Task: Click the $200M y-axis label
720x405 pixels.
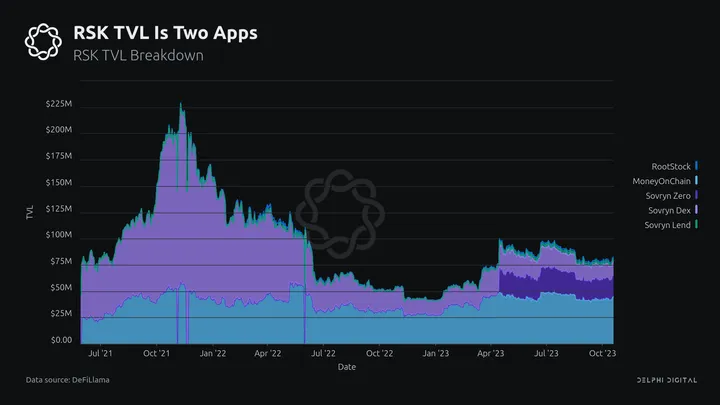Action: coord(58,130)
